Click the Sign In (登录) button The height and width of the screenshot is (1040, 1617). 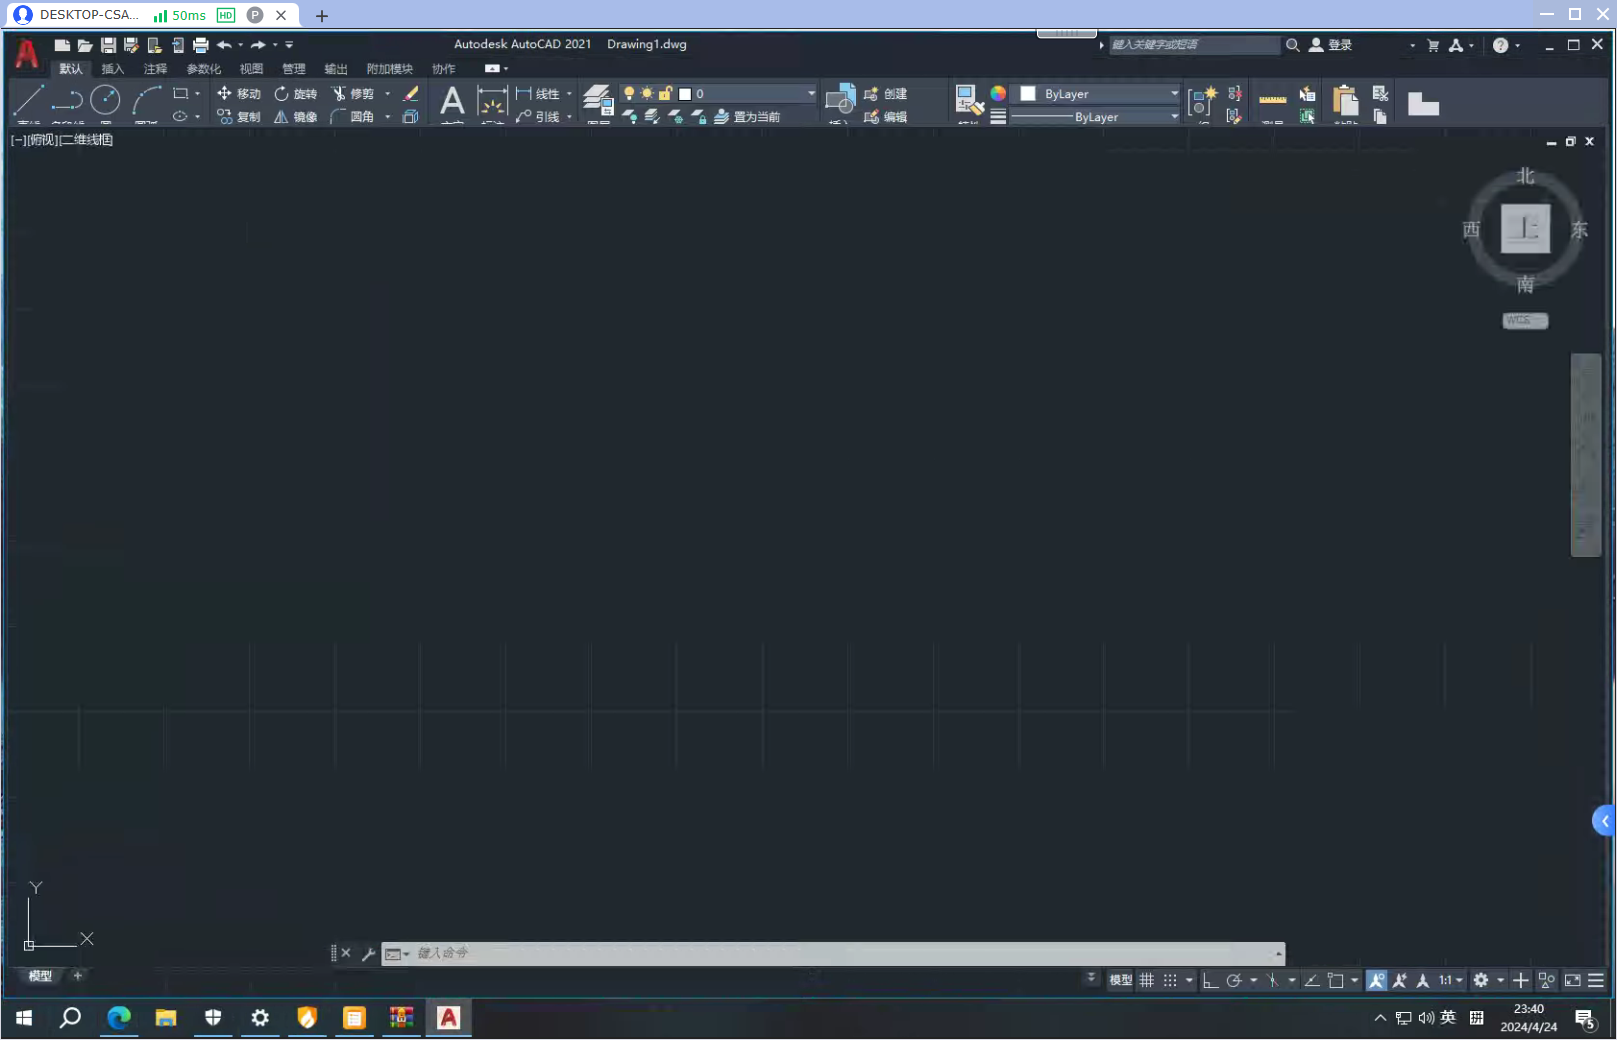coord(1332,45)
